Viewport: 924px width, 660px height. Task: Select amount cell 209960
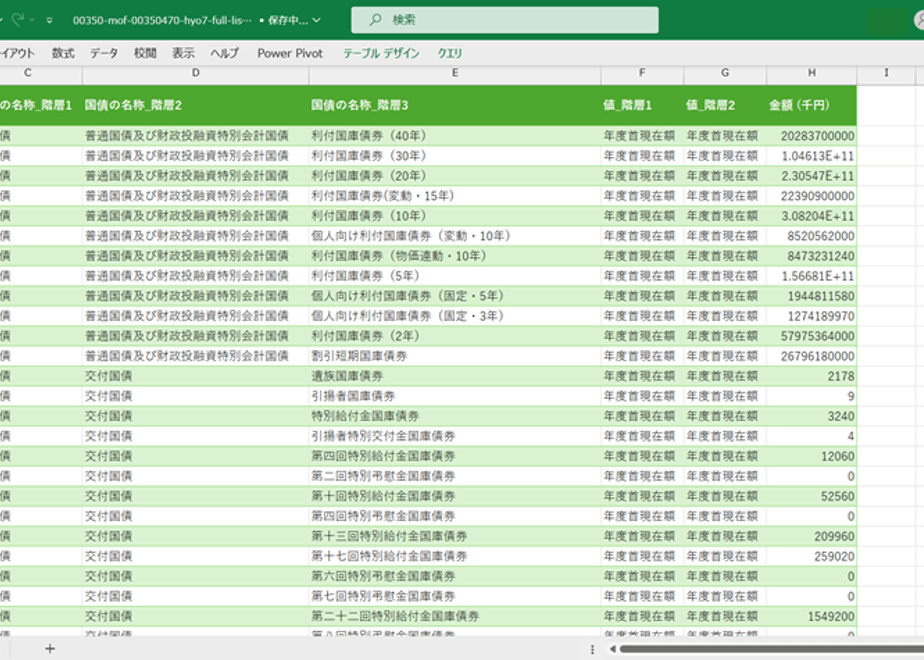811,536
